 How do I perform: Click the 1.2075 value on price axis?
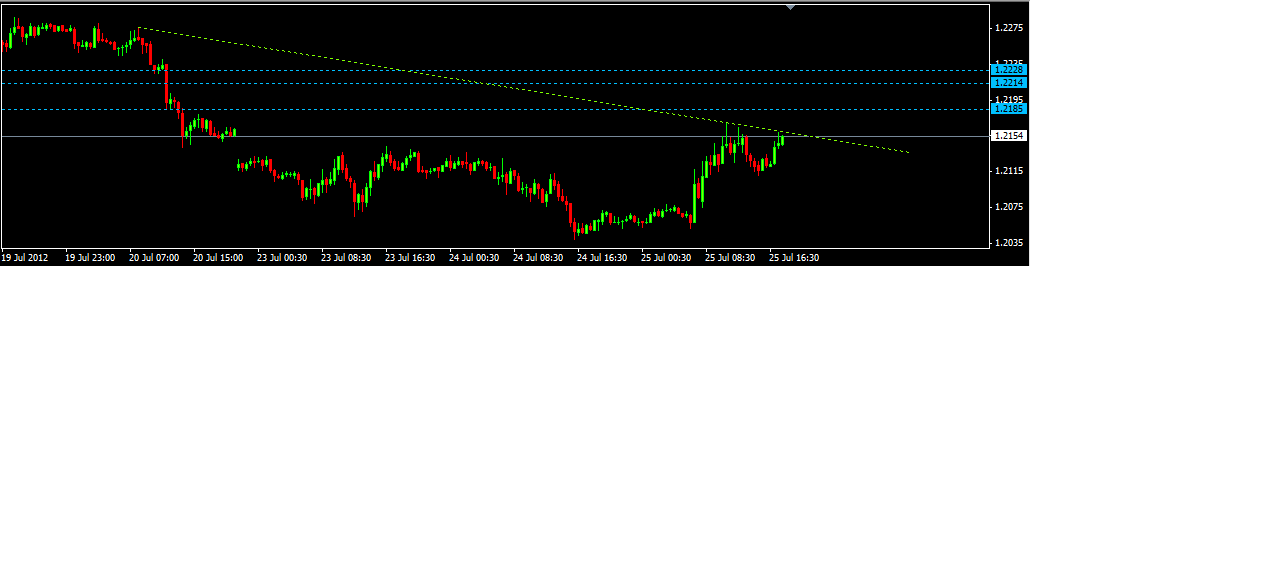point(1008,208)
